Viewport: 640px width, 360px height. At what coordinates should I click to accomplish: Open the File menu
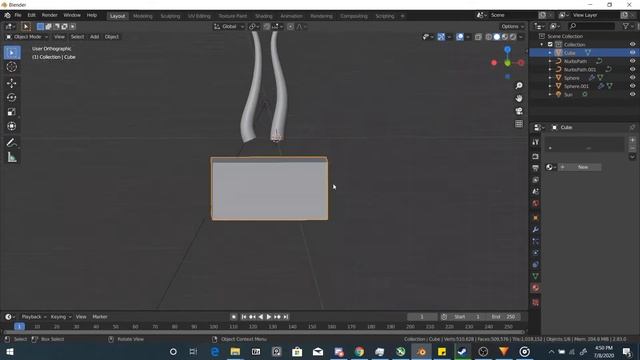[x=18, y=15]
